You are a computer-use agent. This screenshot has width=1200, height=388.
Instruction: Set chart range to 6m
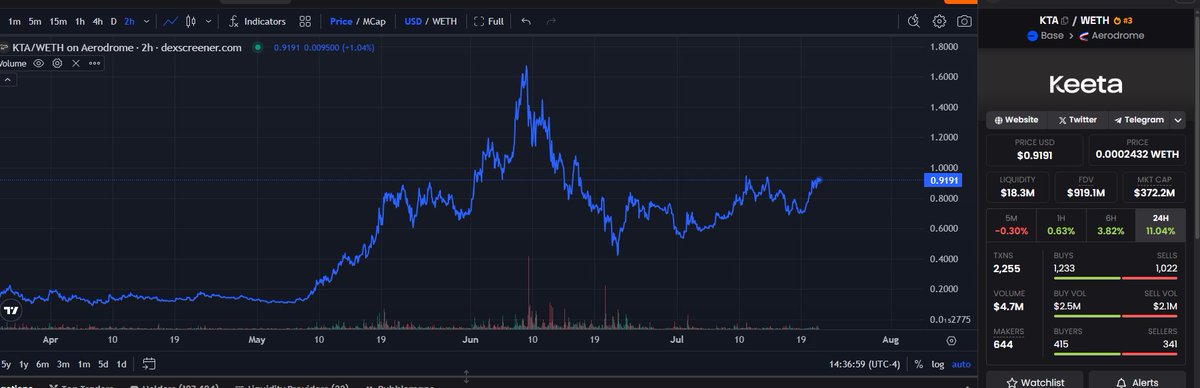44,364
